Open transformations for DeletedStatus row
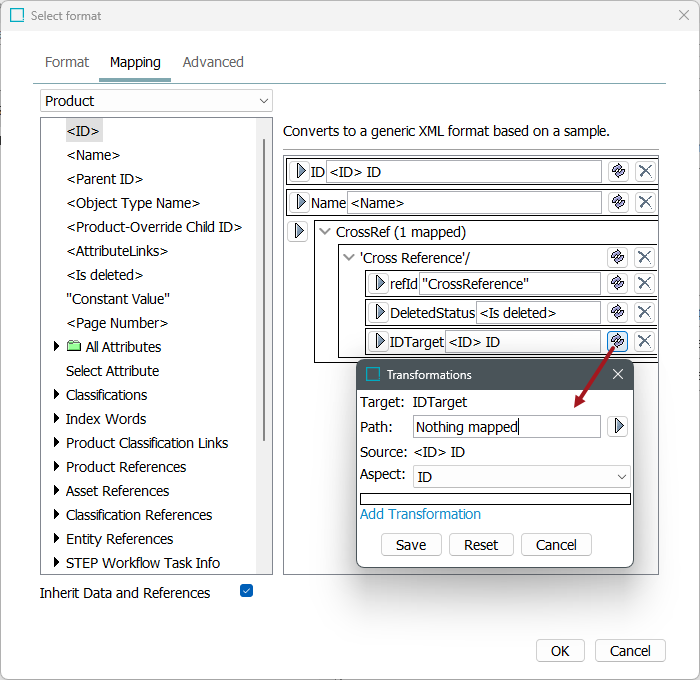The image size is (700, 680). [x=618, y=313]
